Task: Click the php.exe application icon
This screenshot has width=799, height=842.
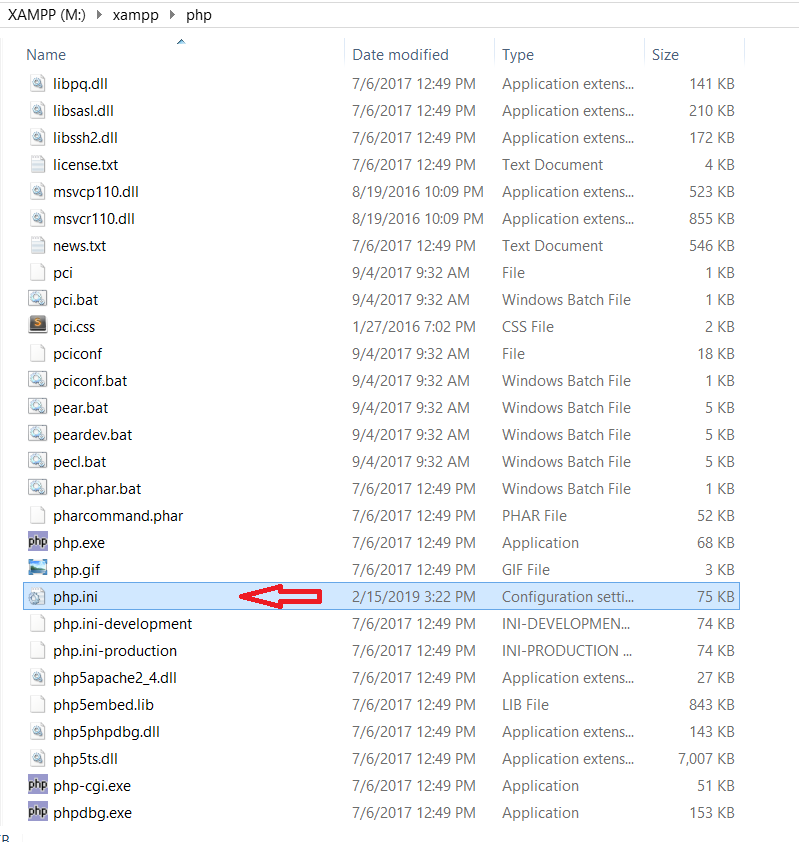Action: coord(38,542)
